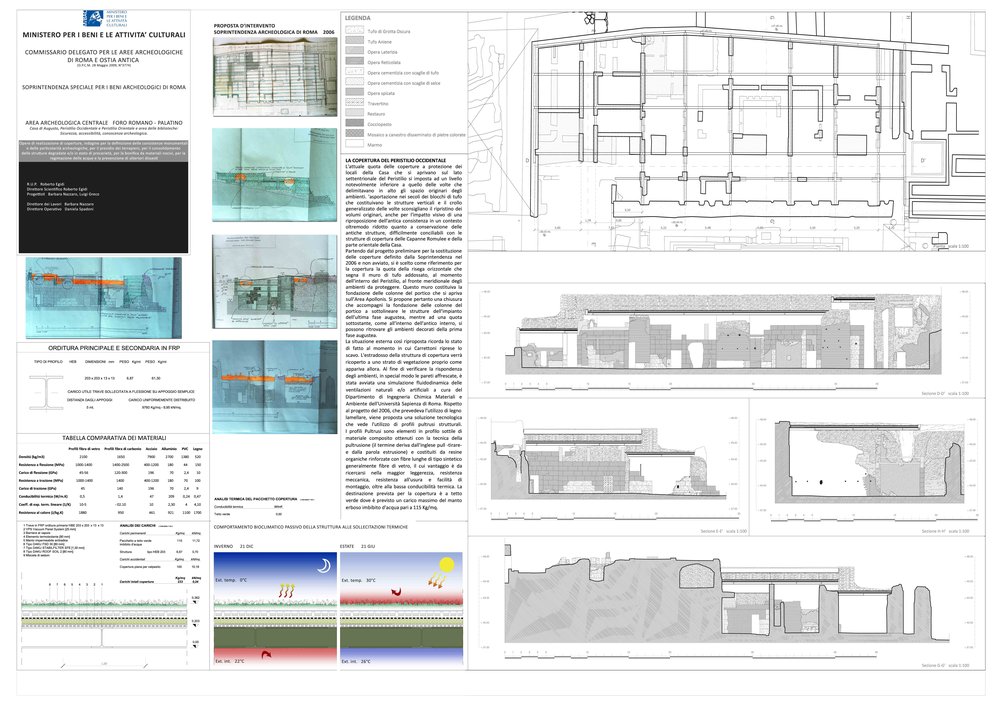Image resolution: width=1000 pixels, height=706 pixels.
Task: Click the rising heat arrows in winter diagram
Action: pos(288,591)
